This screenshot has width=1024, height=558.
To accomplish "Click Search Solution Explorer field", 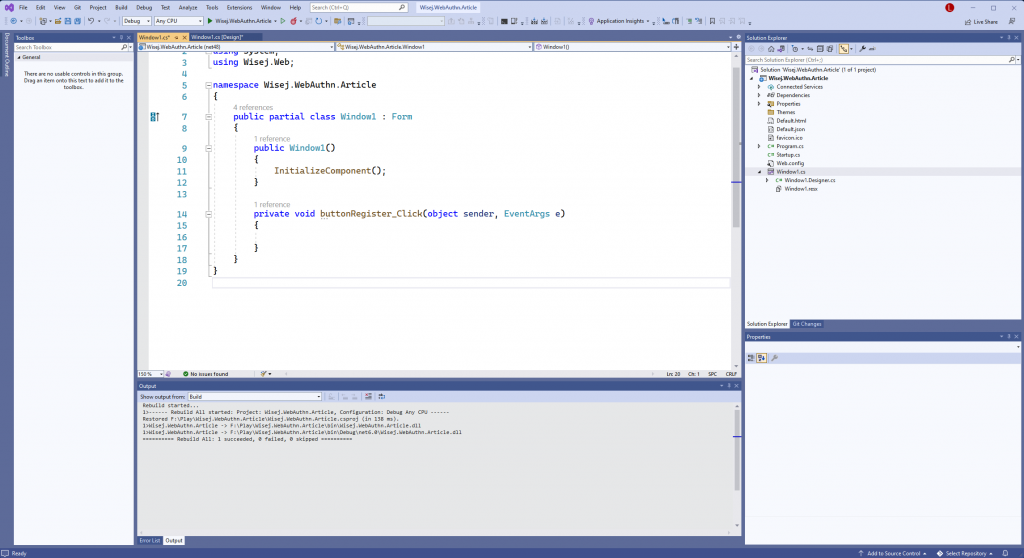I will [x=876, y=60].
